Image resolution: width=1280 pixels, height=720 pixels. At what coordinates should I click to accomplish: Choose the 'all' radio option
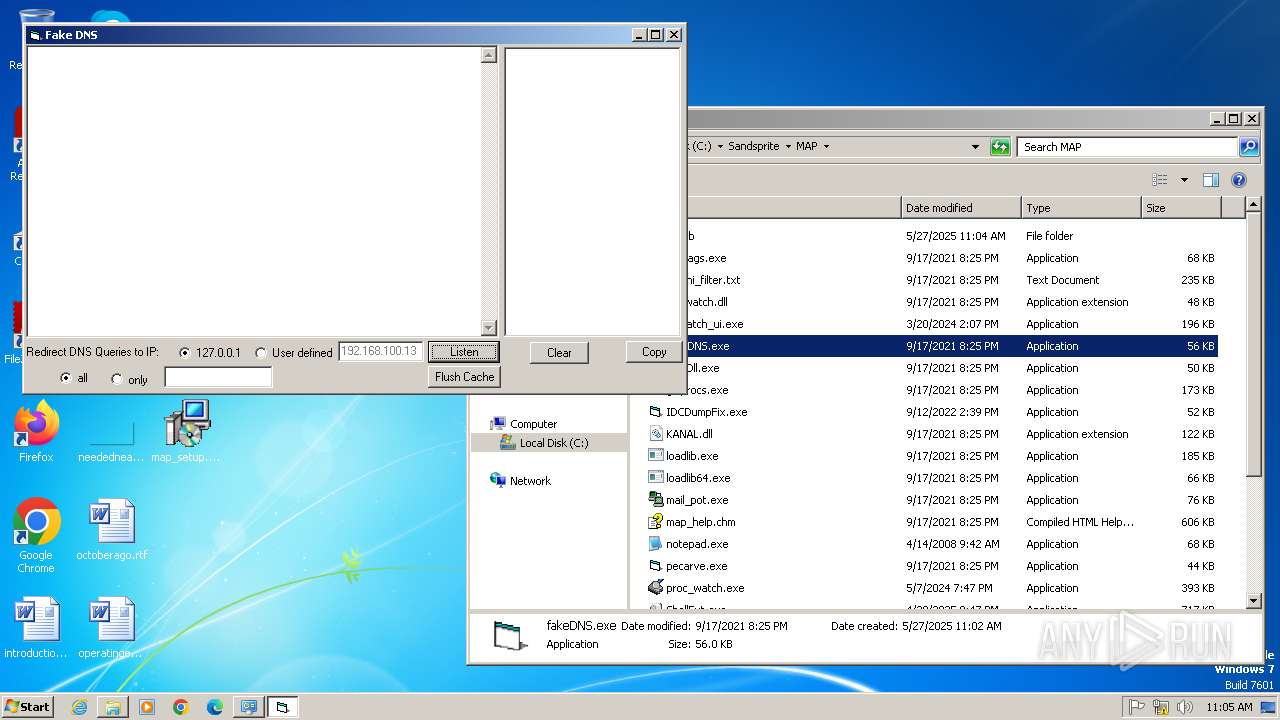[66, 379]
